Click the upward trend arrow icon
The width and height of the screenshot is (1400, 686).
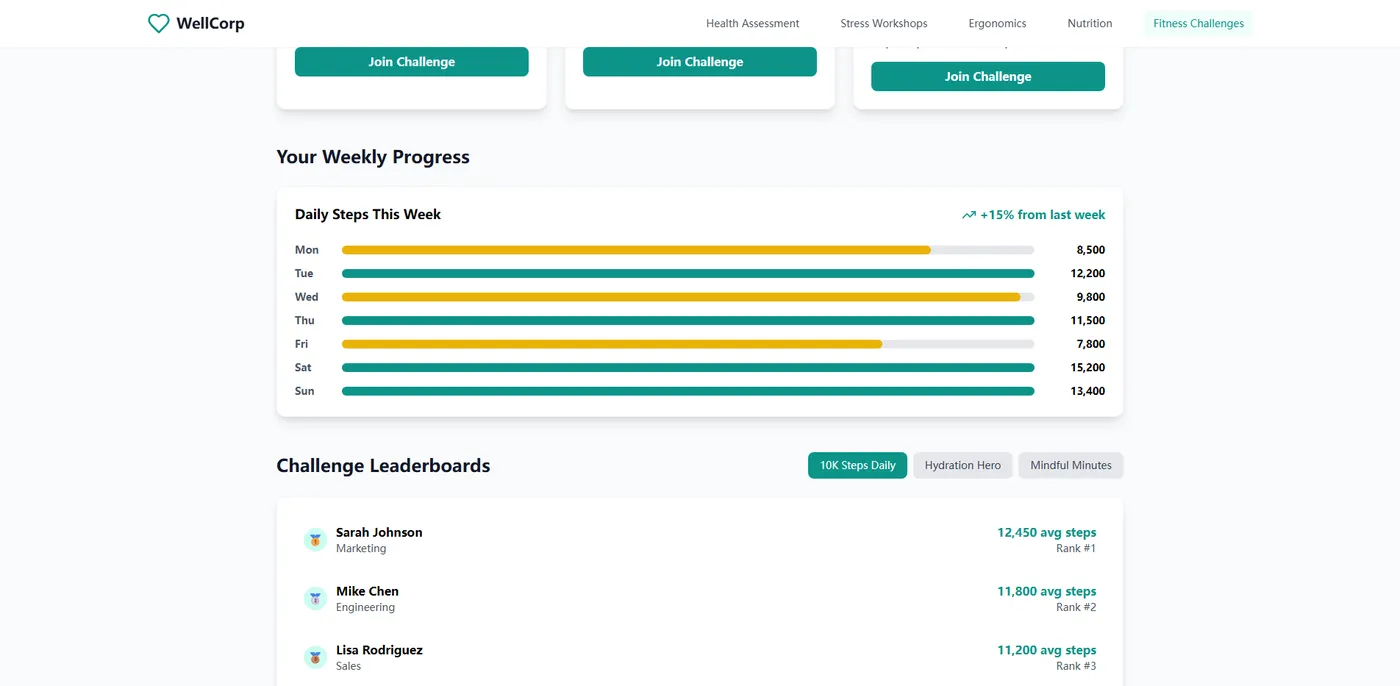coord(968,215)
